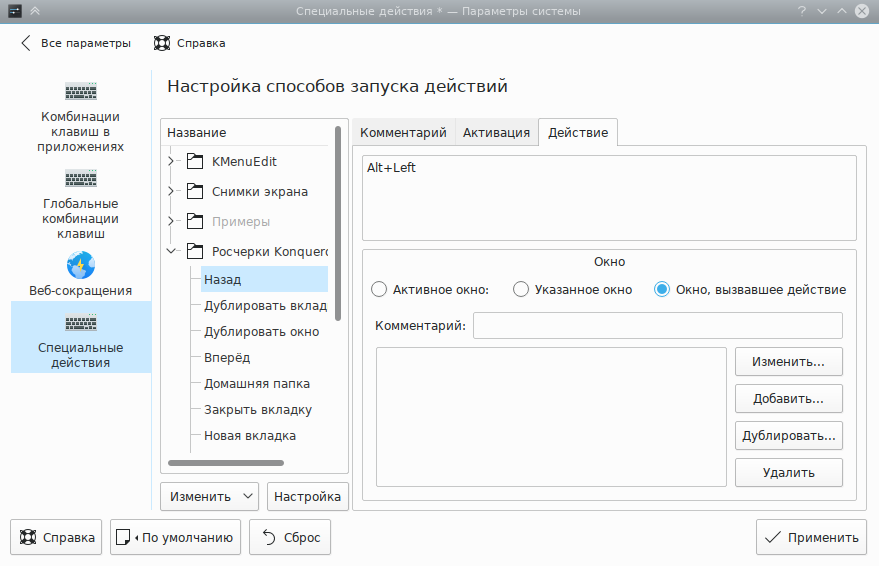Click the Снимки экрана folder icon
The width and height of the screenshot is (879, 566).
coord(194,191)
